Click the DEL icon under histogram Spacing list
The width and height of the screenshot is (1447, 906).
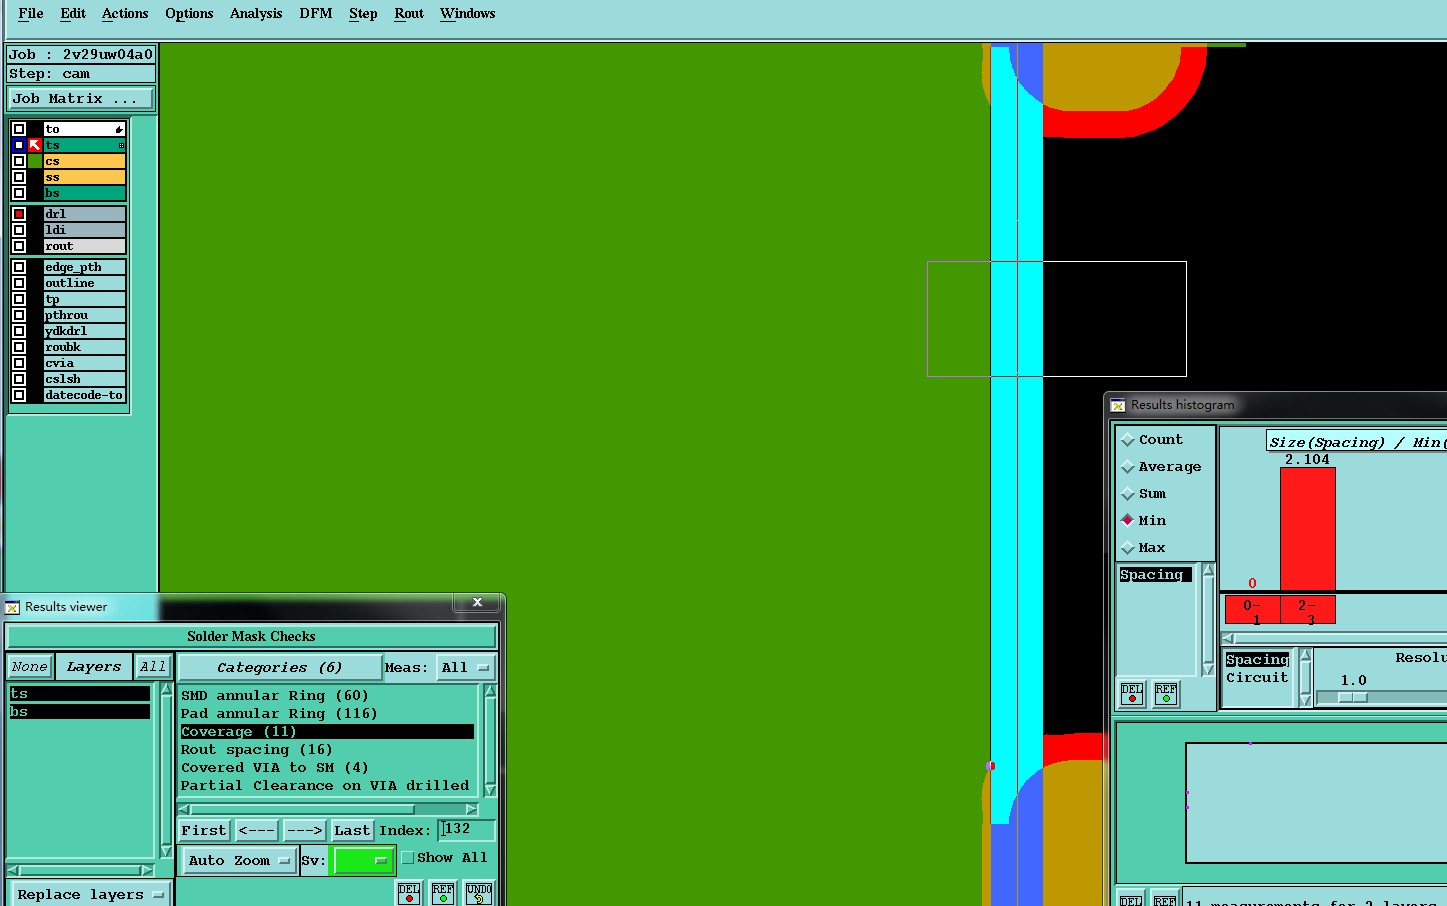coord(1132,693)
